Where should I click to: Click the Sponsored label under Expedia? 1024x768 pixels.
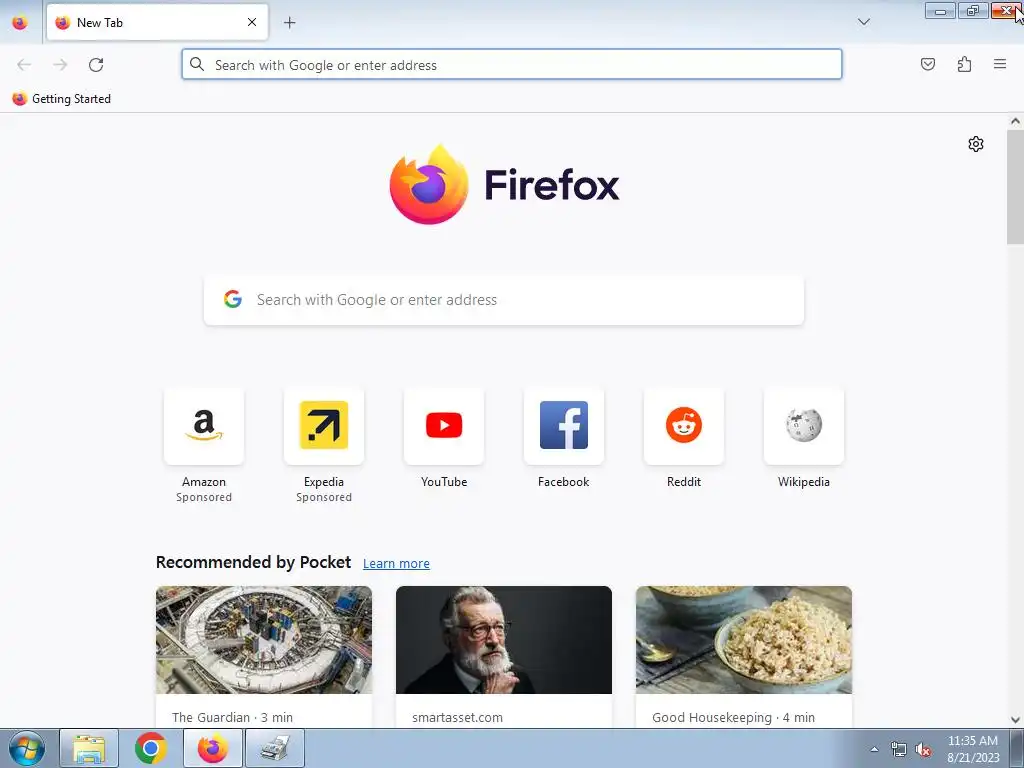click(x=324, y=498)
